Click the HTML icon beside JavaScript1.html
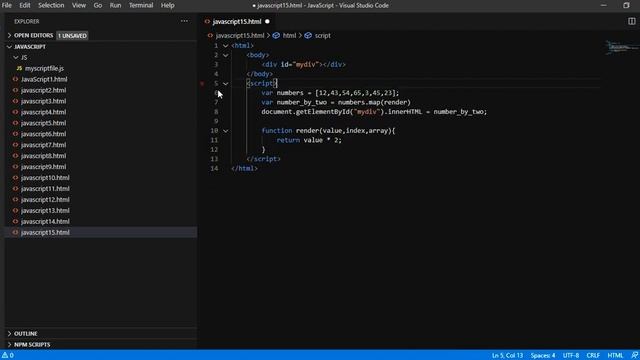The image size is (640, 360). click(16, 79)
